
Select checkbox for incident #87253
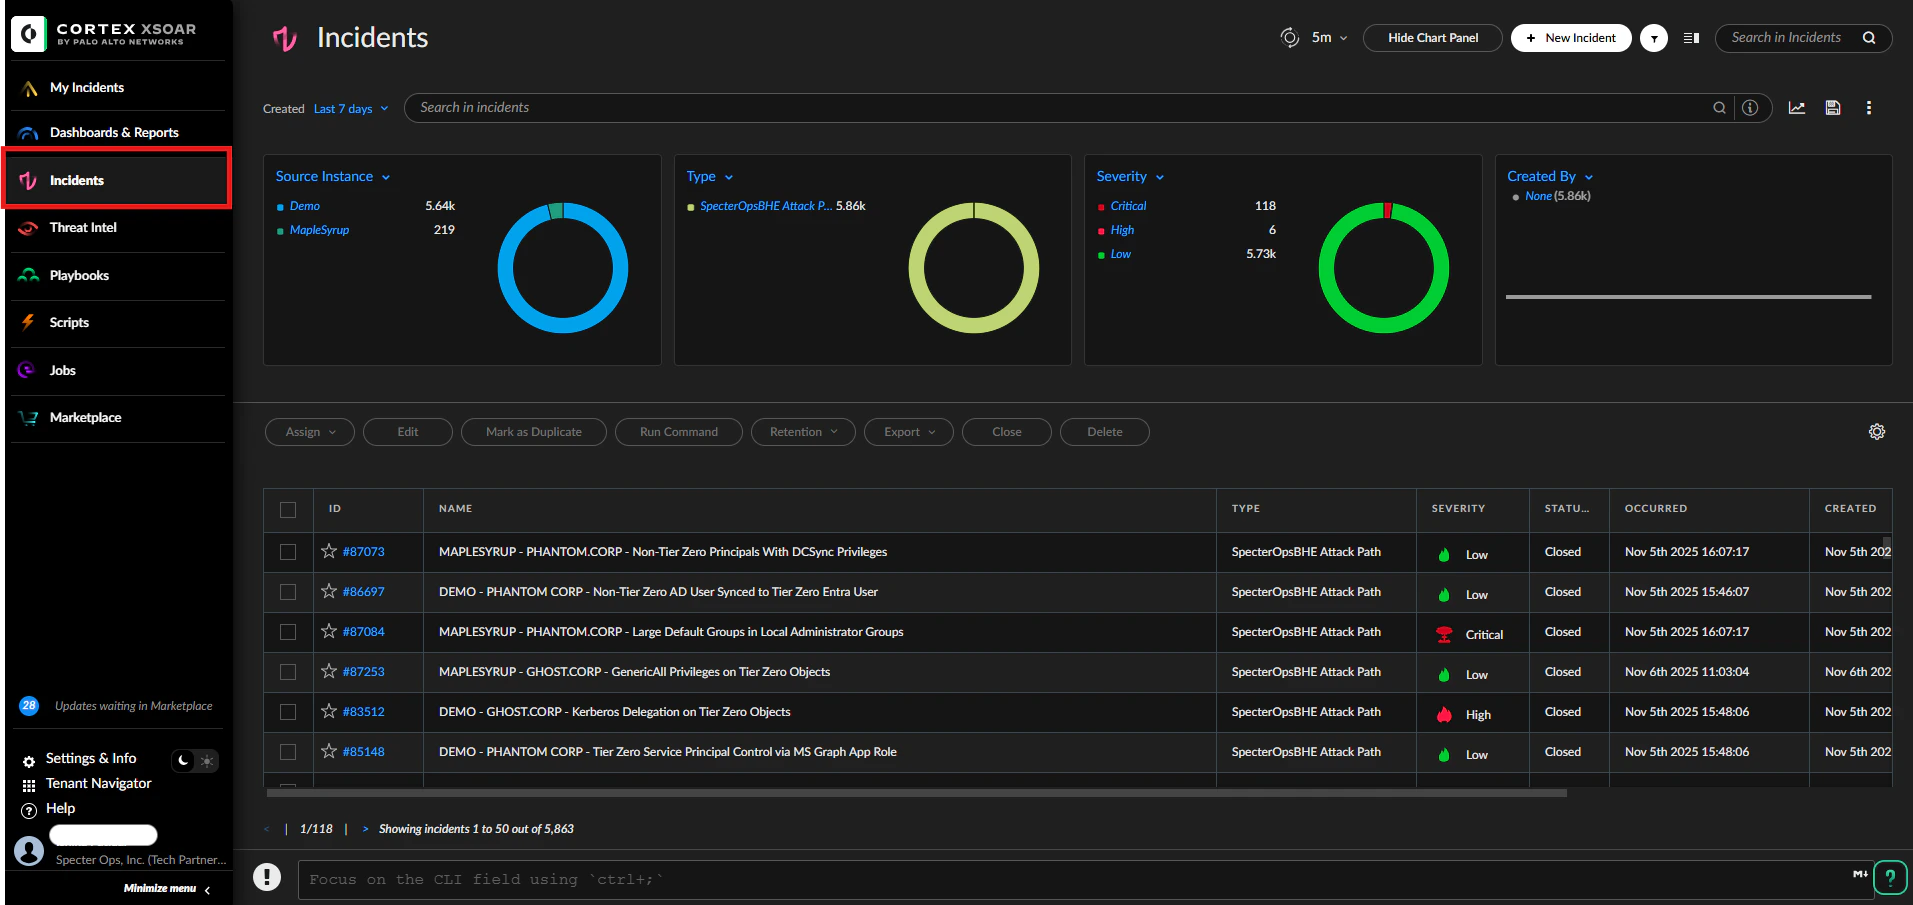coord(288,672)
